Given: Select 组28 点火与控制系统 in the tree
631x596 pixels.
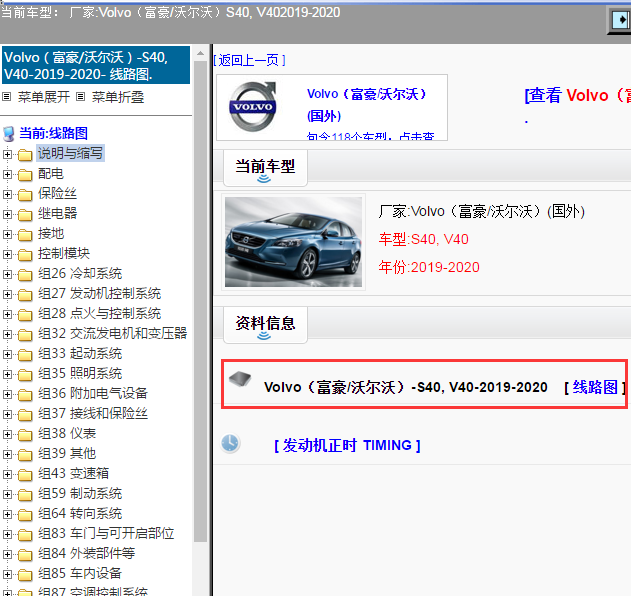Looking at the screenshot, I should tap(99, 313).
